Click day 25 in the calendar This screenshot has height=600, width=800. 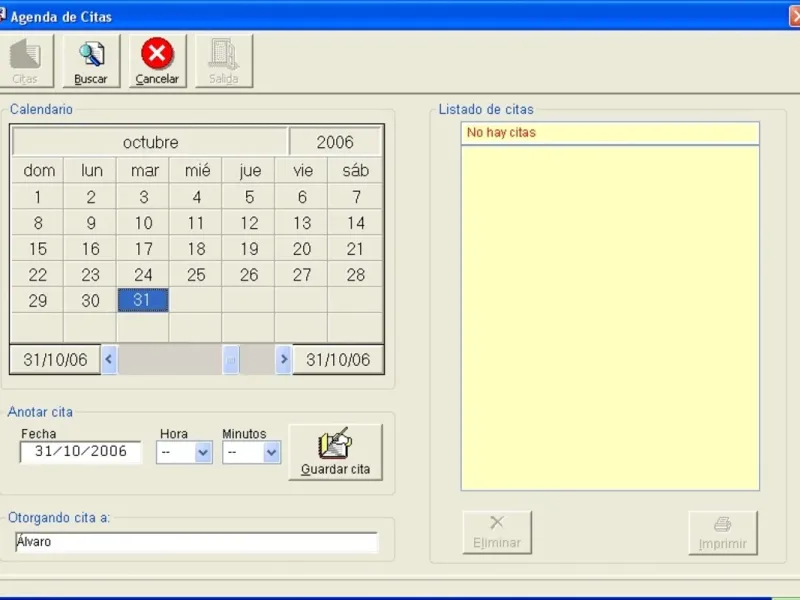pyautogui.click(x=196, y=274)
